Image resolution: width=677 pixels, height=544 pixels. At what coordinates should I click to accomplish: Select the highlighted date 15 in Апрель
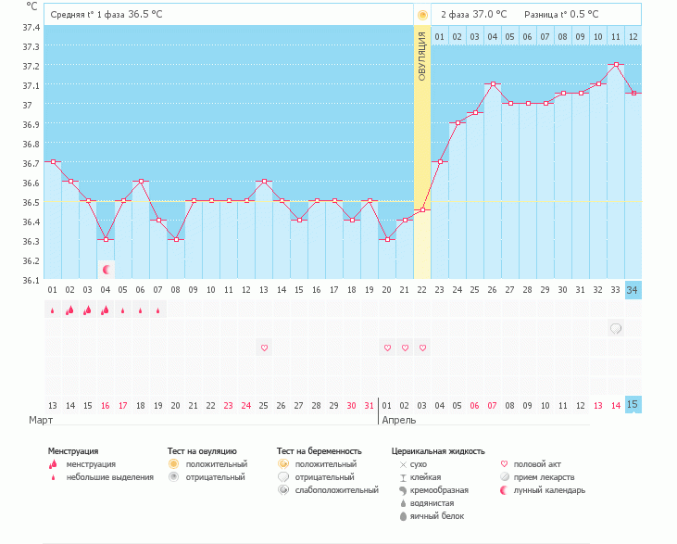[633, 404]
